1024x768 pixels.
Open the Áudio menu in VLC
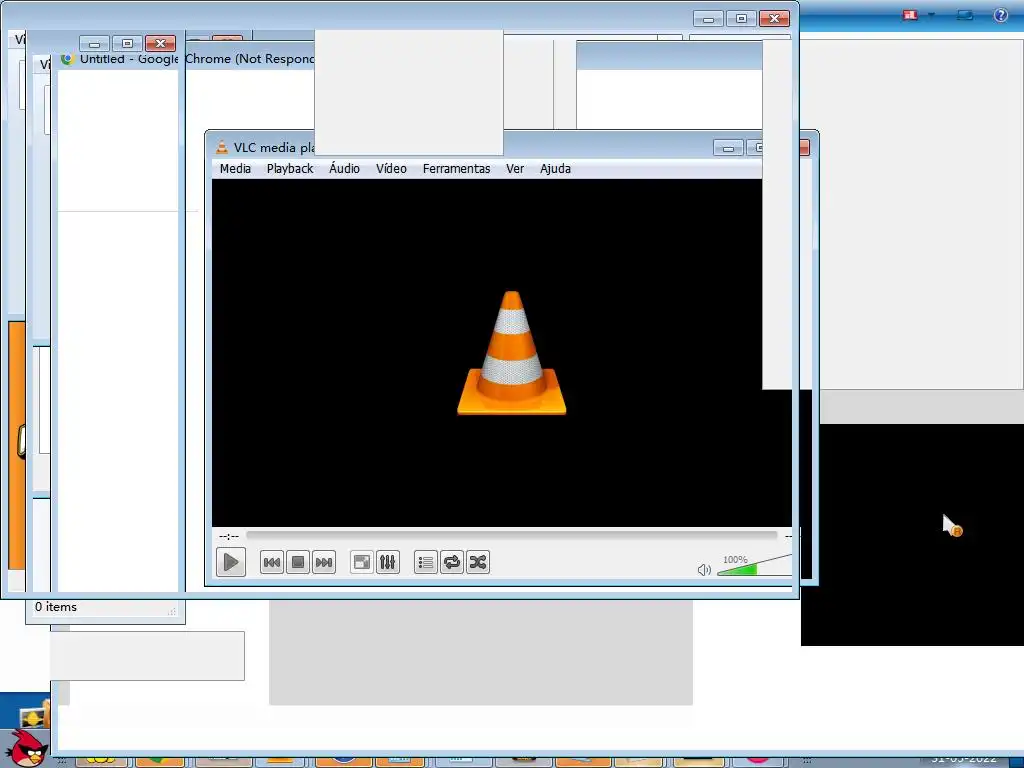(344, 168)
